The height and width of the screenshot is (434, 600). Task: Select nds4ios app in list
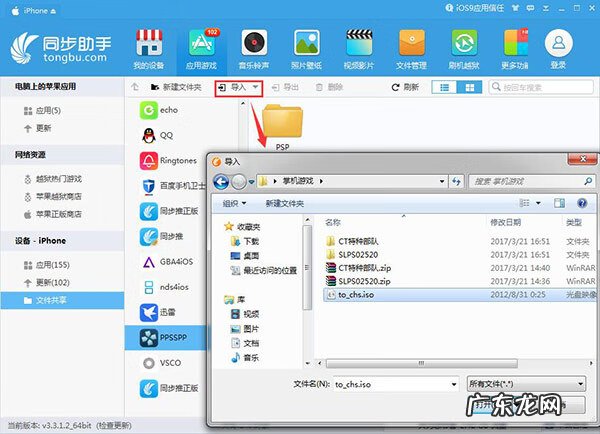pos(166,287)
